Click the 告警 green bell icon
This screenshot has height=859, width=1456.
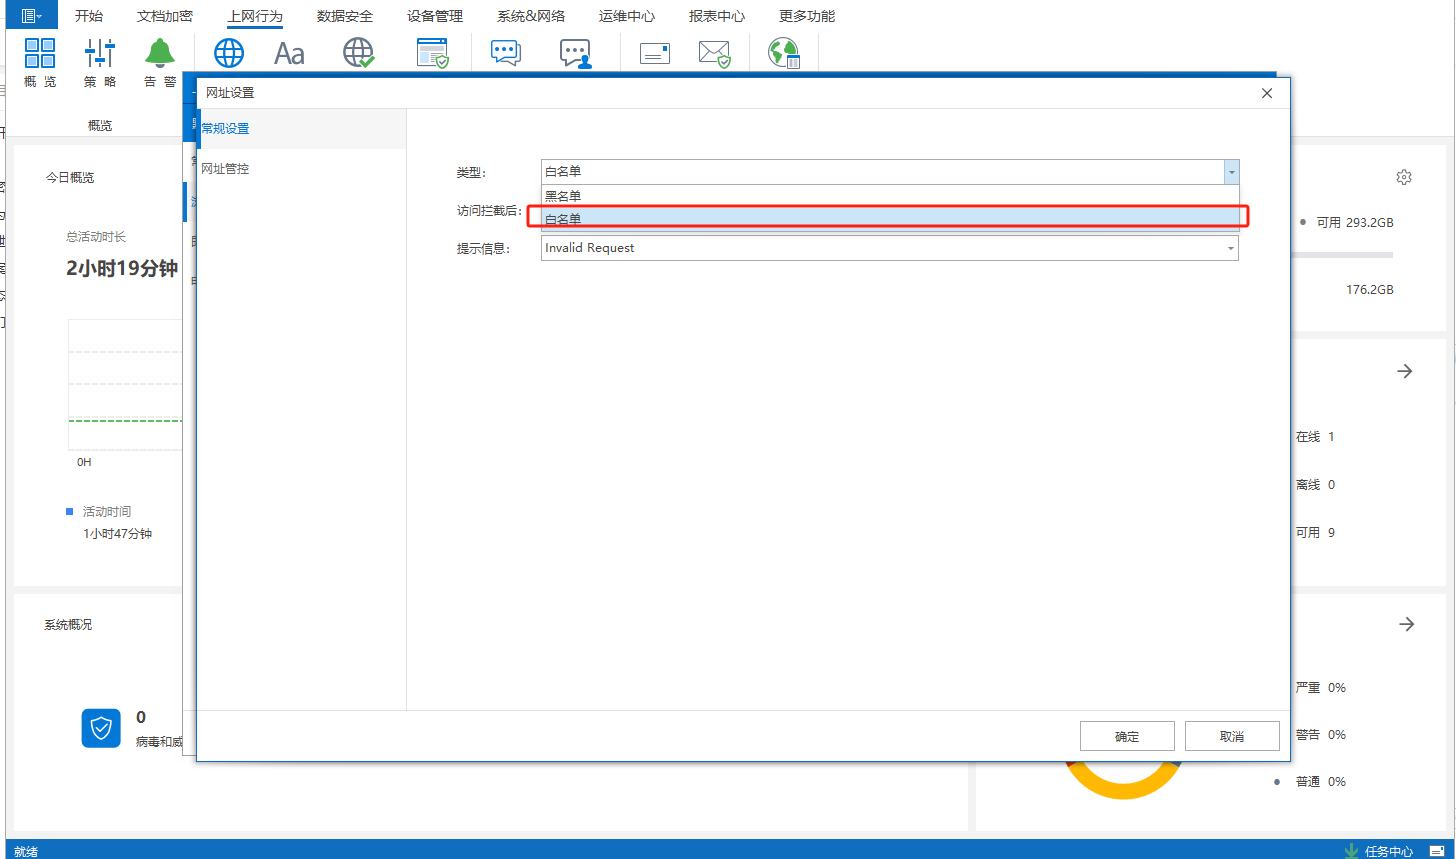(x=160, y=54)
